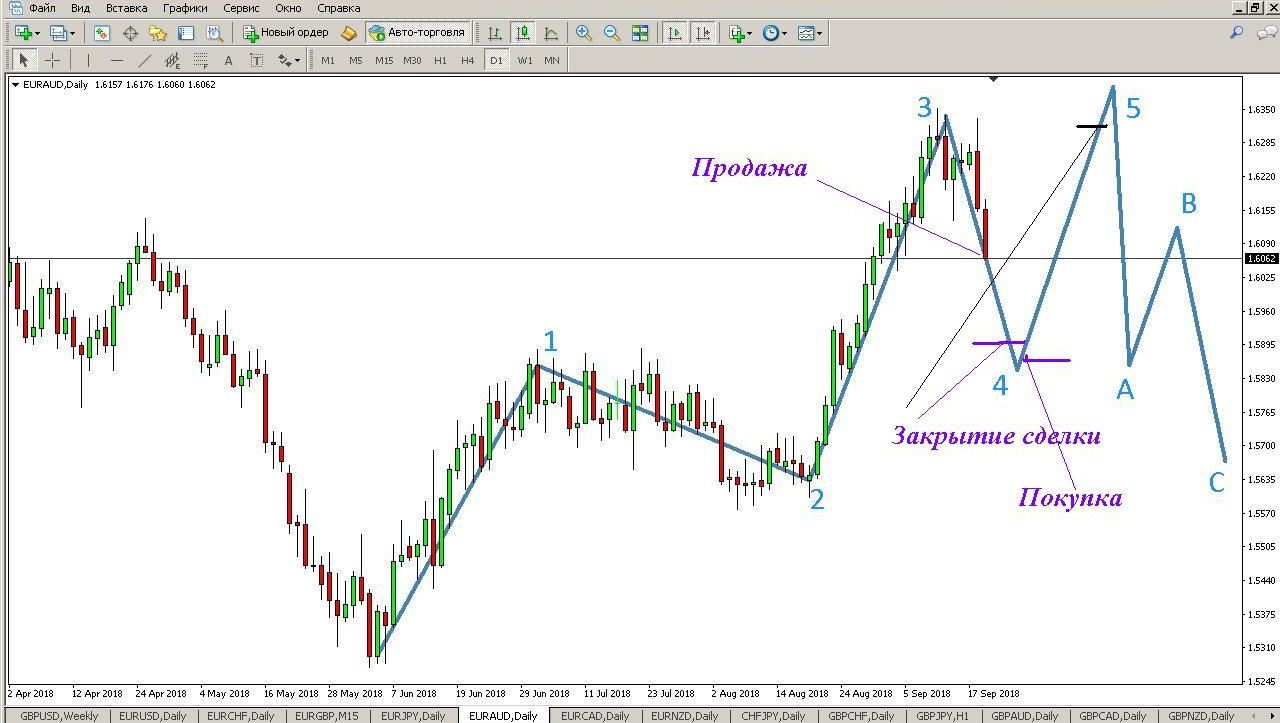Select the text 'A' drawing tool
This screenshot has height=723, width=1280.
pyautogui.click(x=228, y=60)
